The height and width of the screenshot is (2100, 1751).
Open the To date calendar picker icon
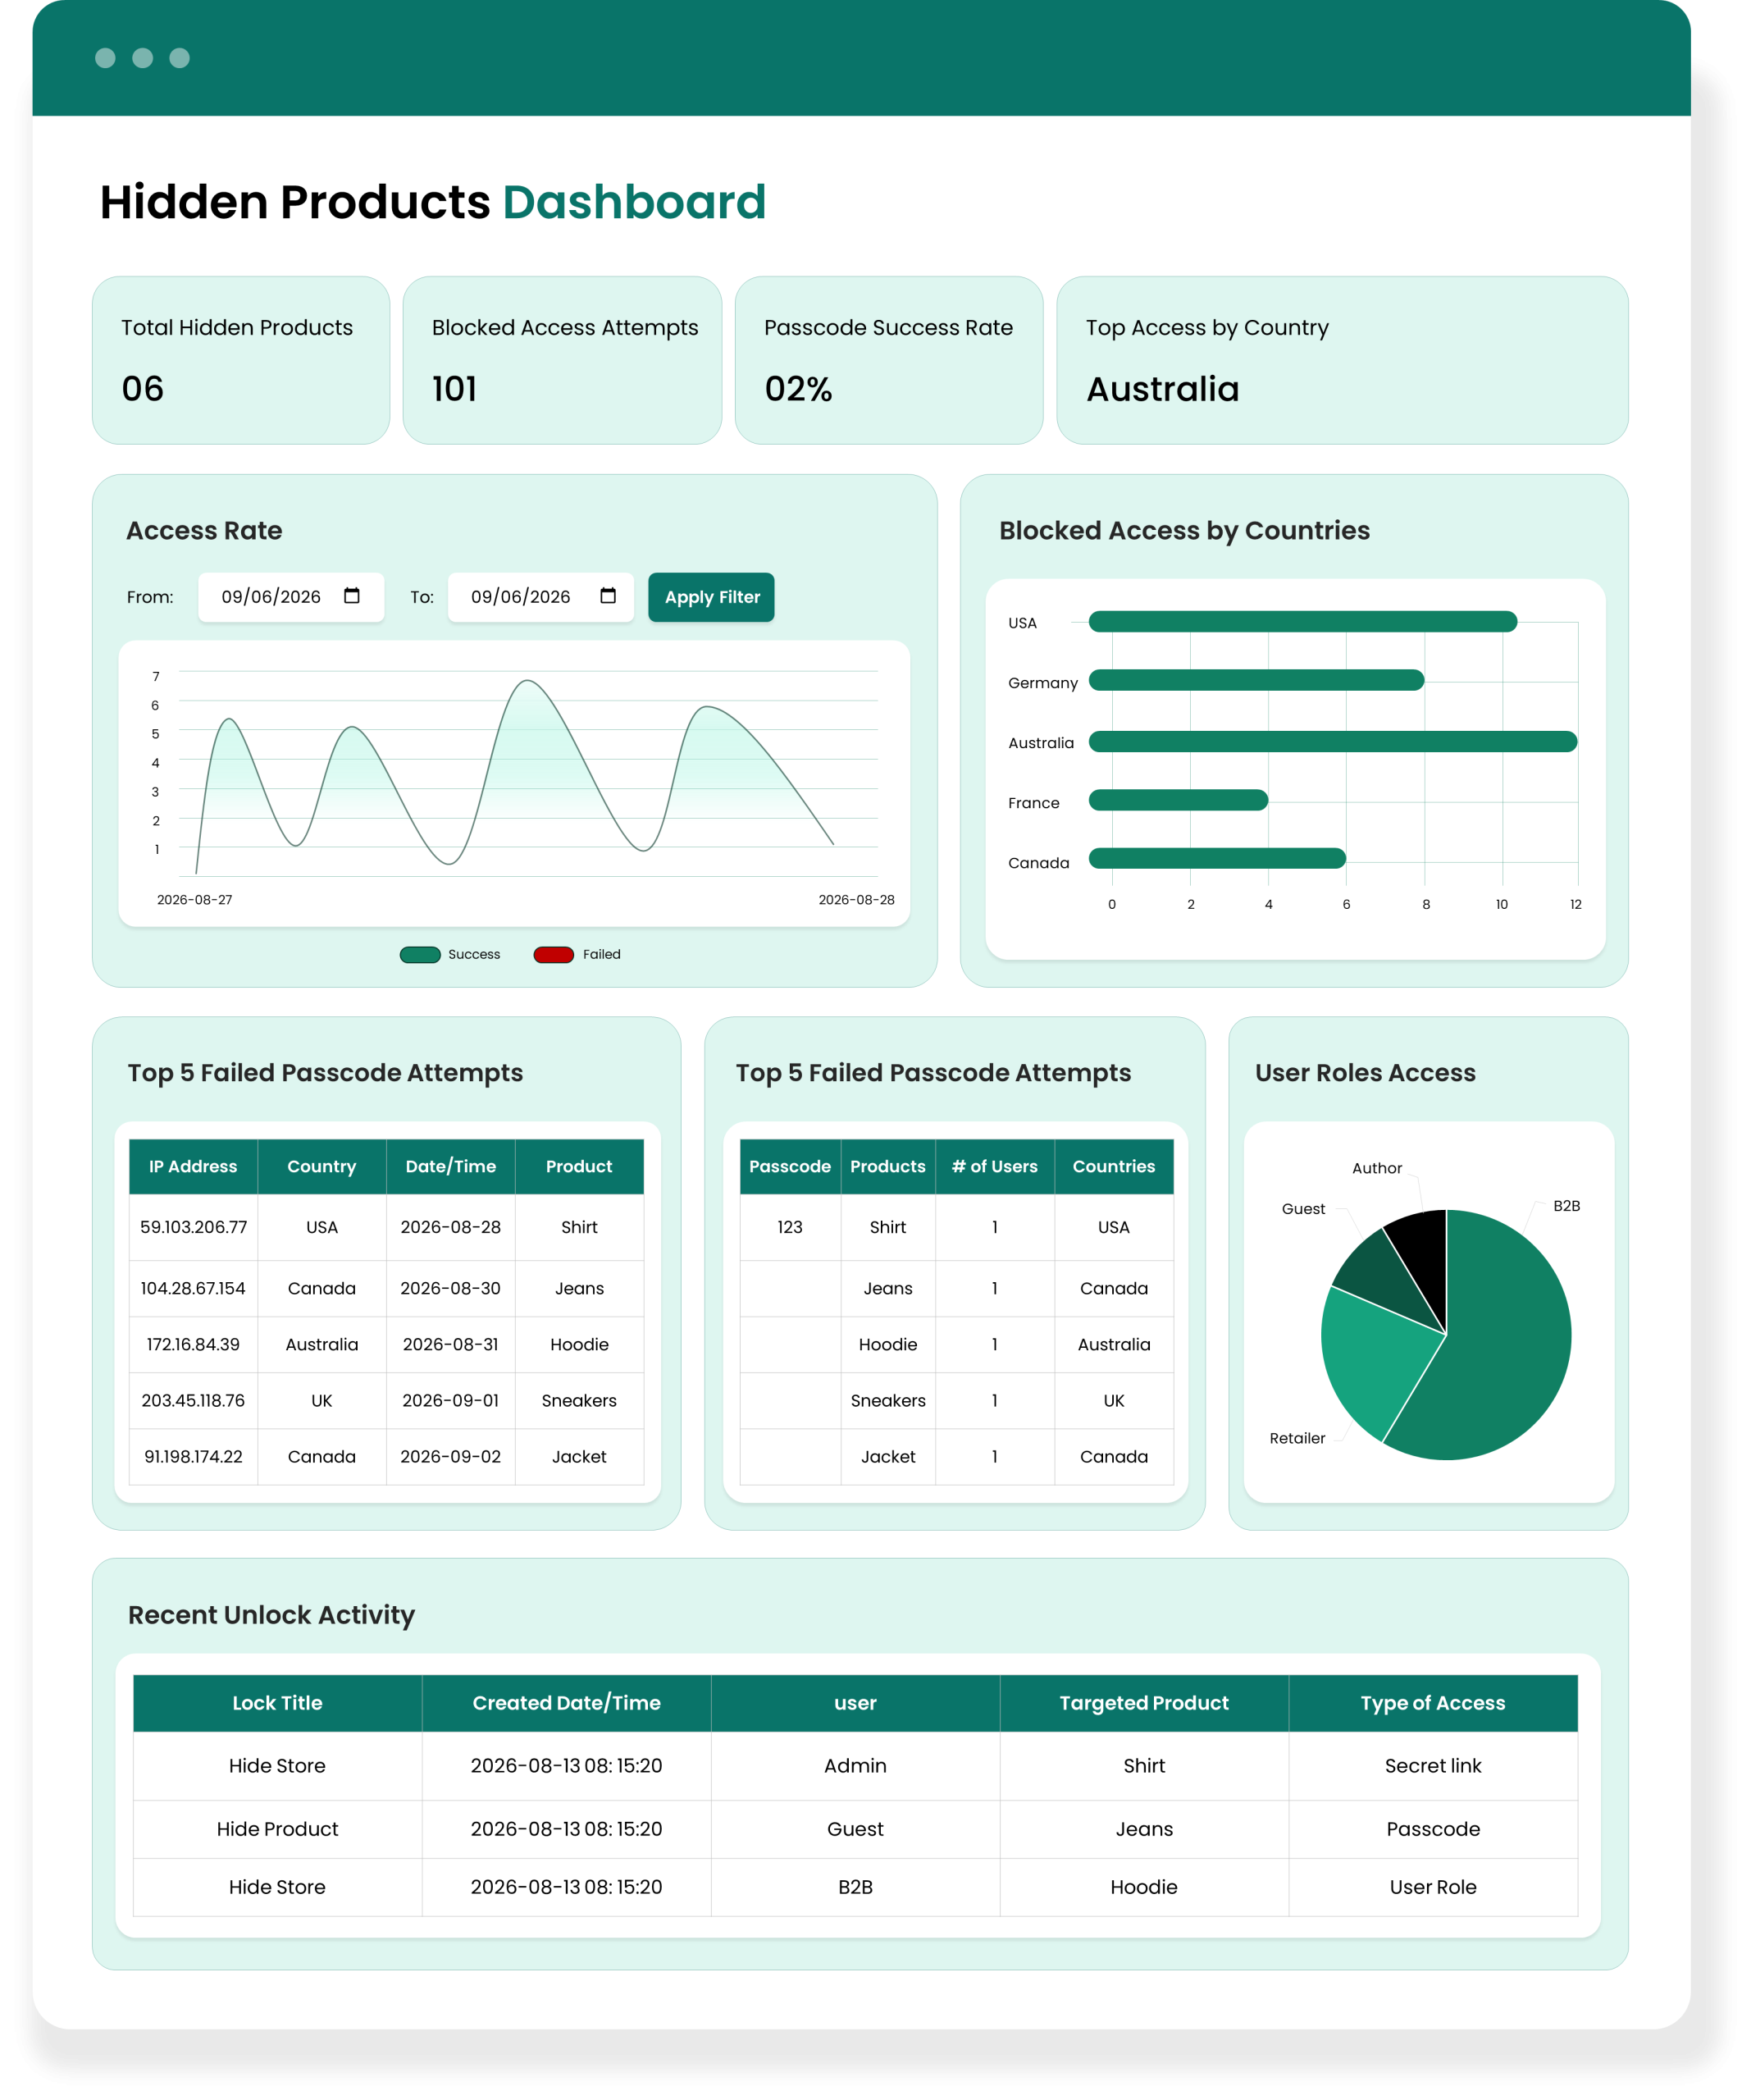coord(608,596)
